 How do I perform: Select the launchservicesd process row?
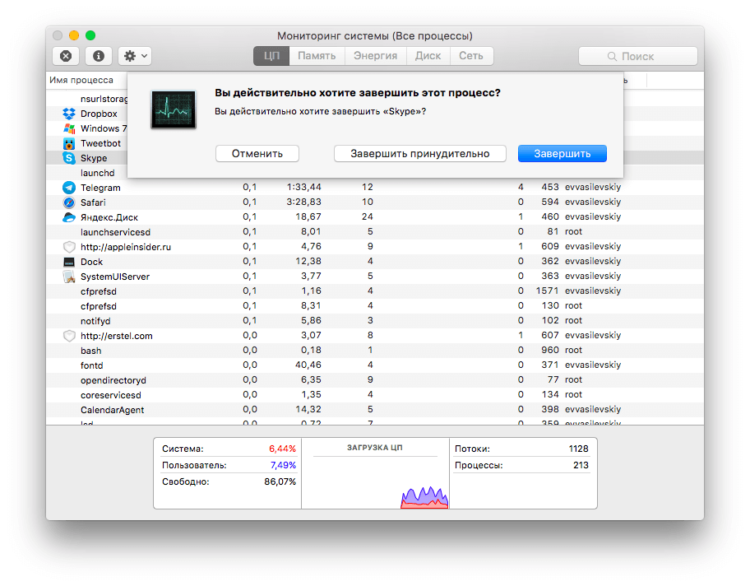coord(375,232)
